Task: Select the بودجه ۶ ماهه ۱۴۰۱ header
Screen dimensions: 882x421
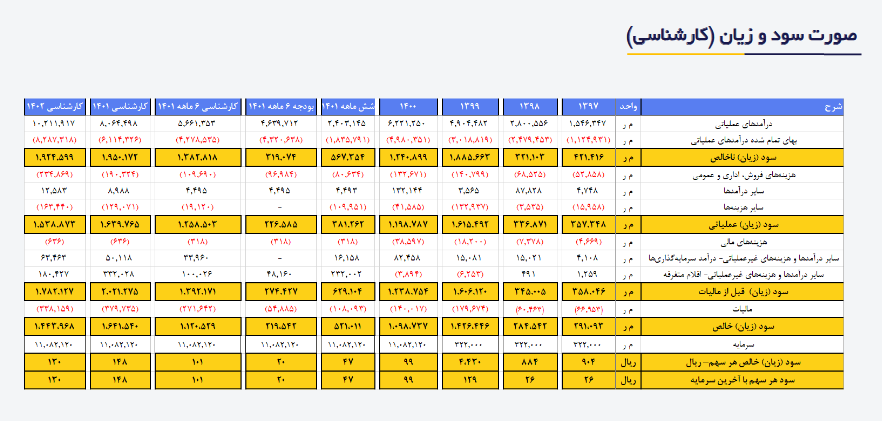Action: pyautogui.click(x=279, y=106)
